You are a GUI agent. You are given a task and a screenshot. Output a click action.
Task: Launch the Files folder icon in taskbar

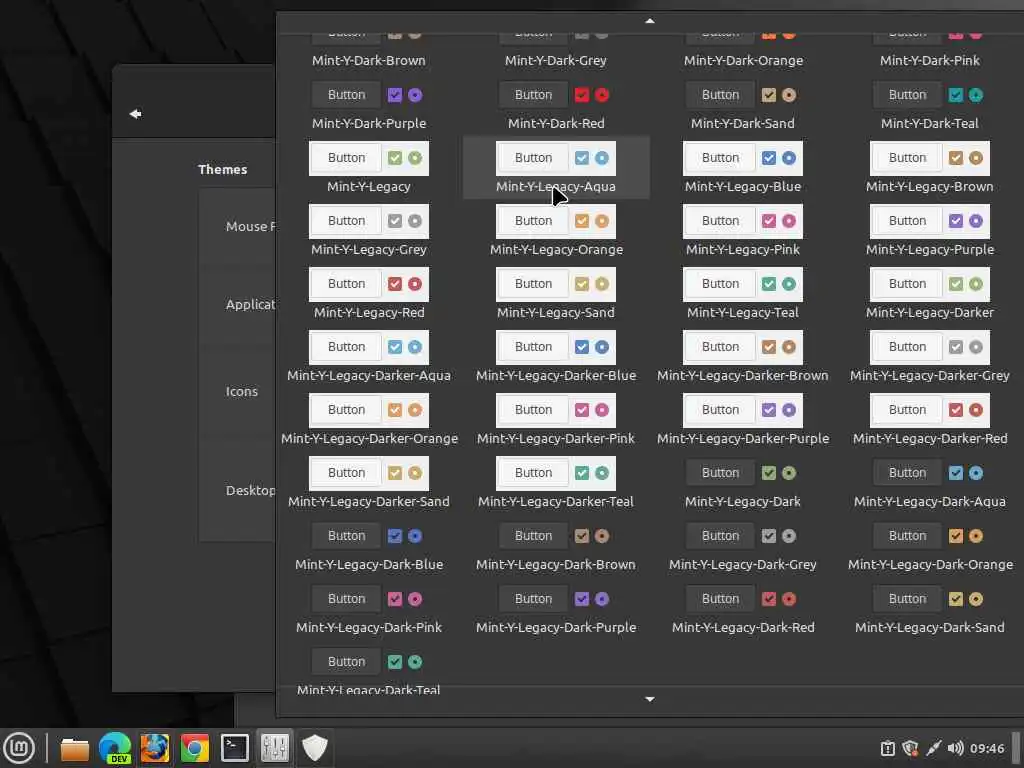click(x=74, y=748)
